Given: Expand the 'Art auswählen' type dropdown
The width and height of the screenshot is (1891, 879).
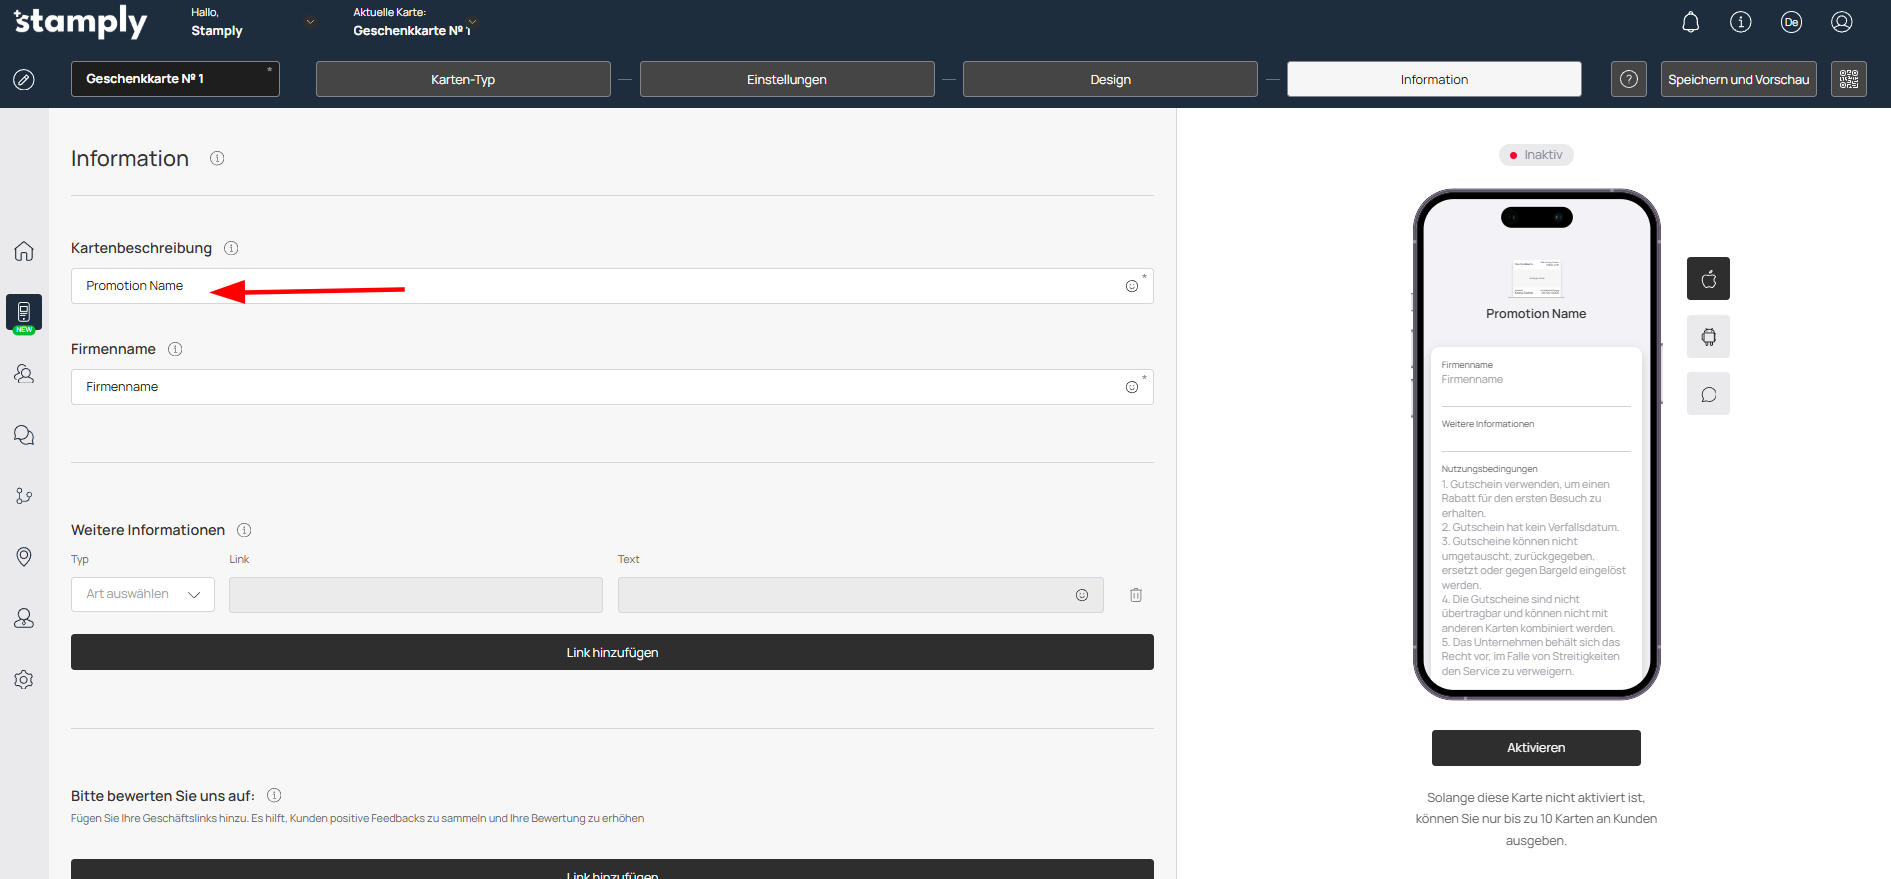Looking at the screenshot, I should [x=143, y=594].
